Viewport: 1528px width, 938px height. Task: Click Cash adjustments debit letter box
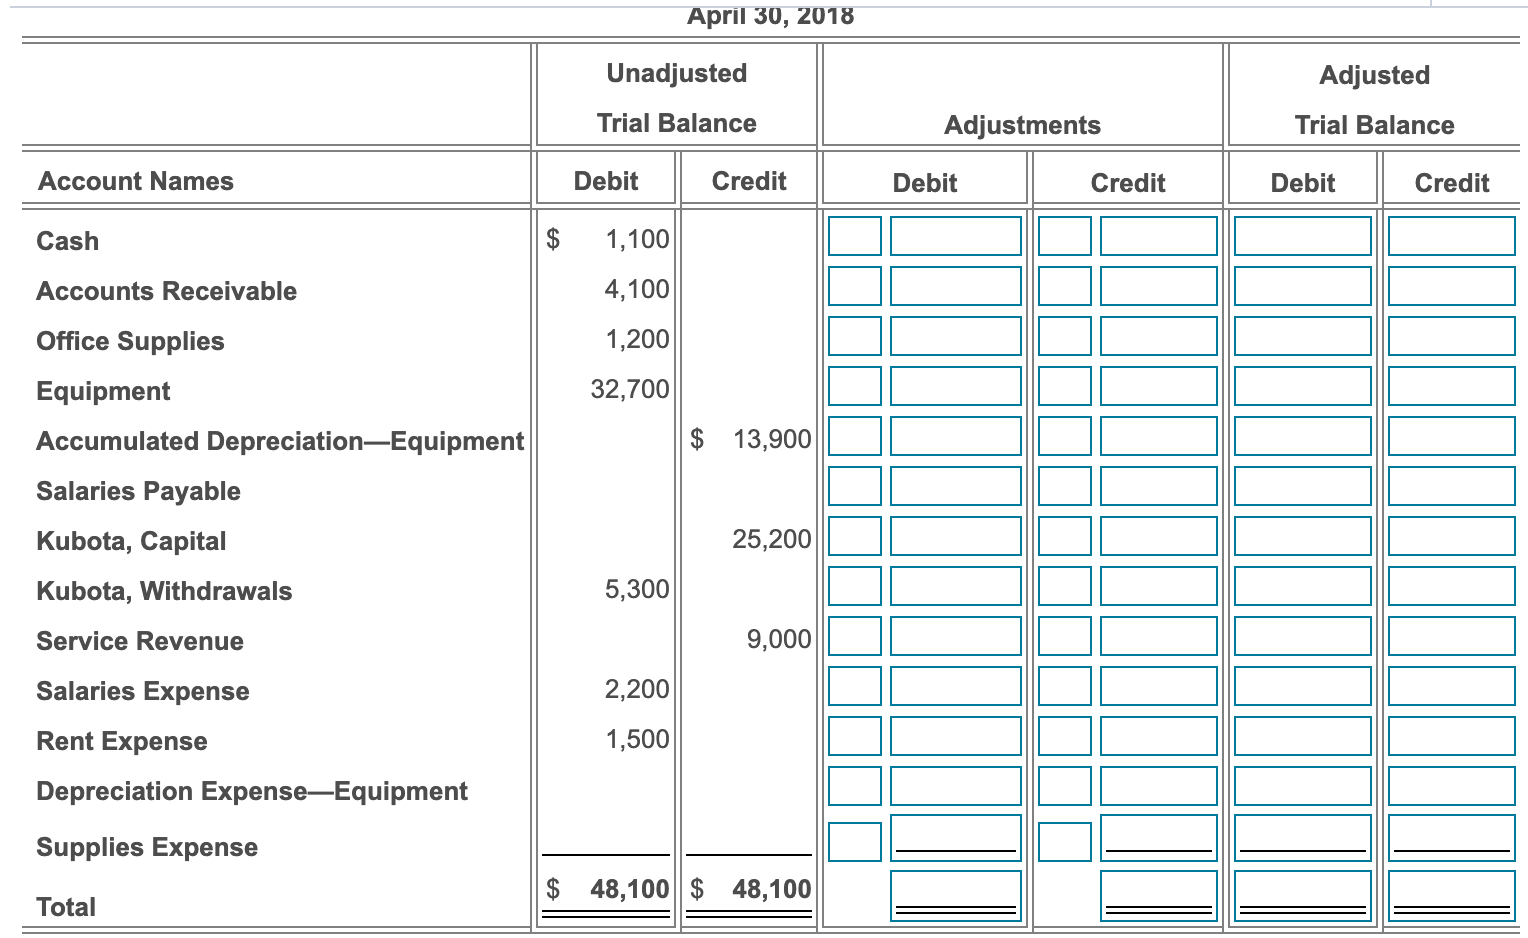pyautogui.click(x=855, y=236)
